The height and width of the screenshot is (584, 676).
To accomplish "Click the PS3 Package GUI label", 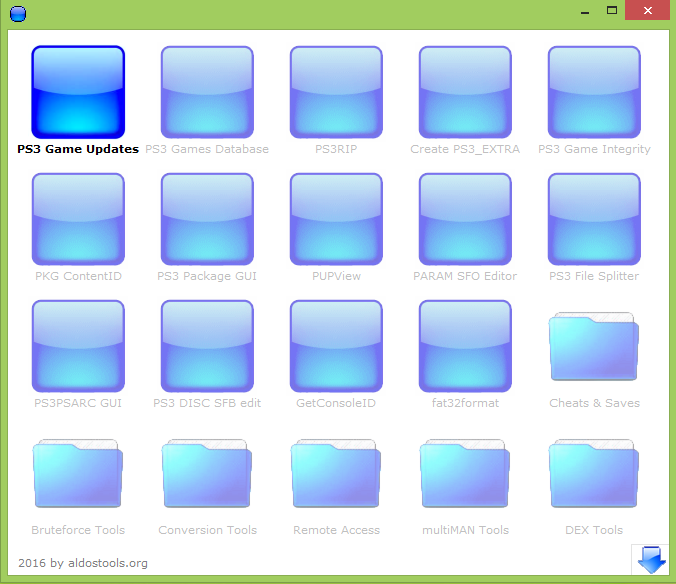I will click(x=207, y=276).
